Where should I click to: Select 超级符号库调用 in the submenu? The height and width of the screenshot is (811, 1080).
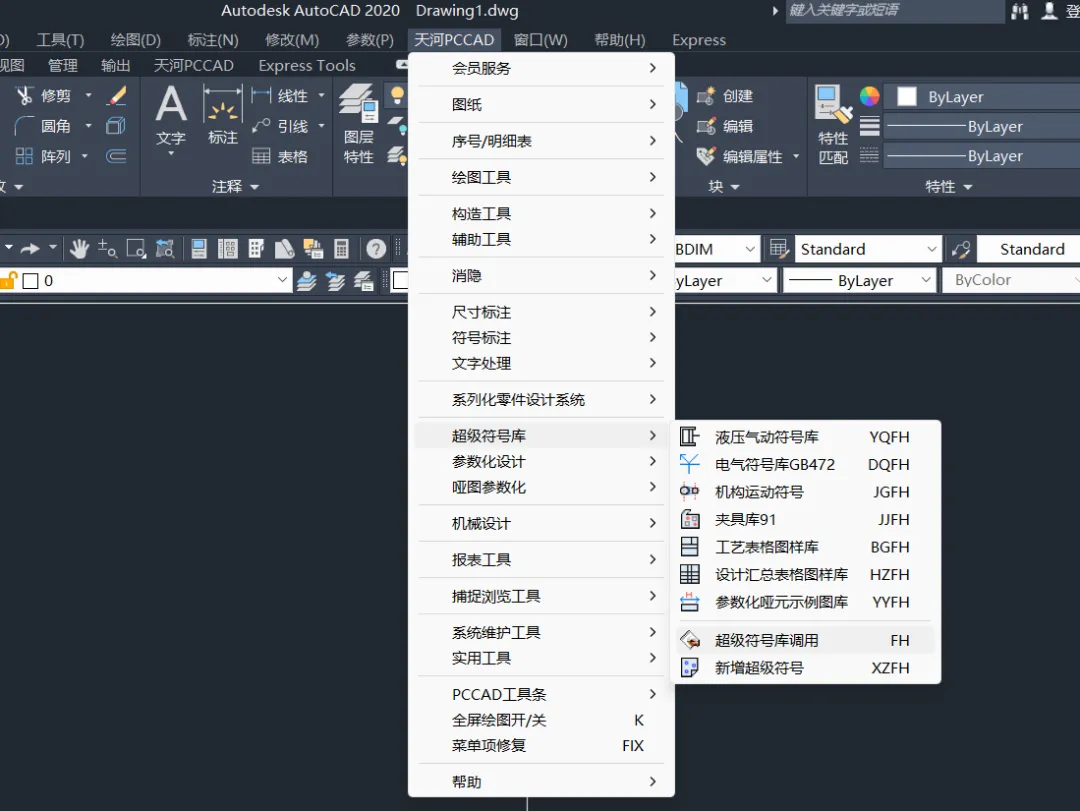coord(805,640)
